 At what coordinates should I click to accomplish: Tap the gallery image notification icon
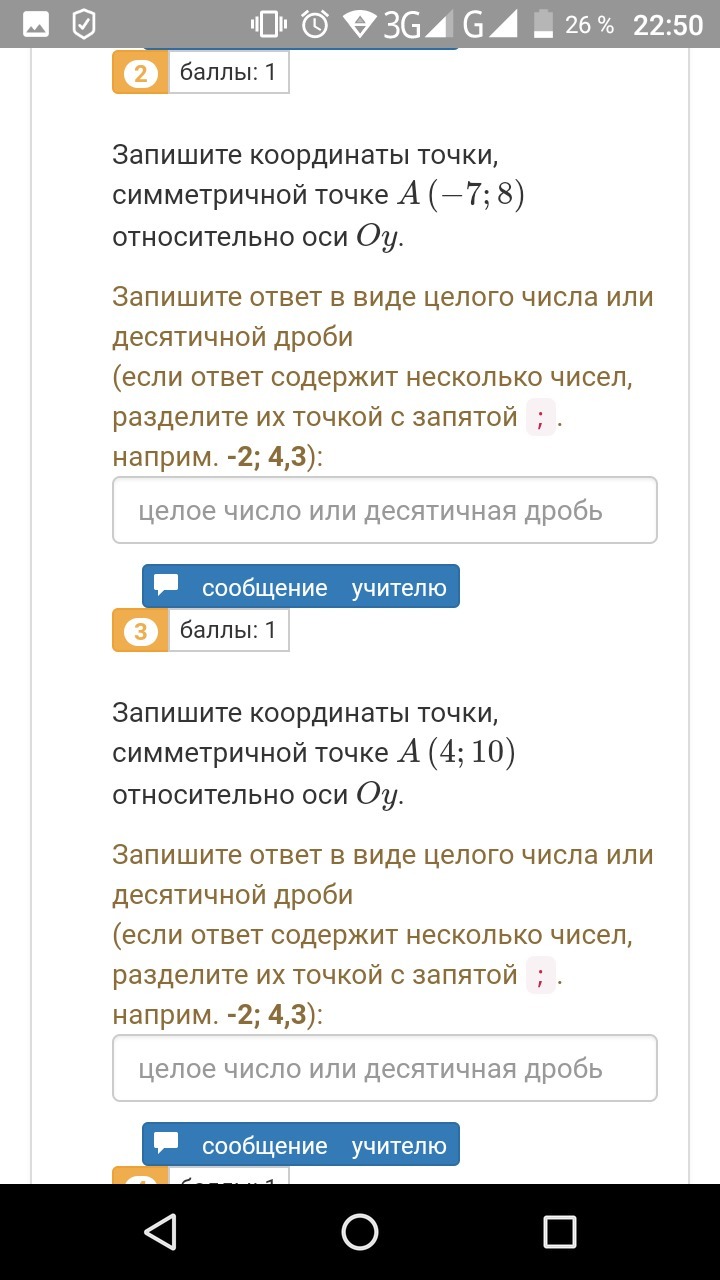click(x=35, y=24)
